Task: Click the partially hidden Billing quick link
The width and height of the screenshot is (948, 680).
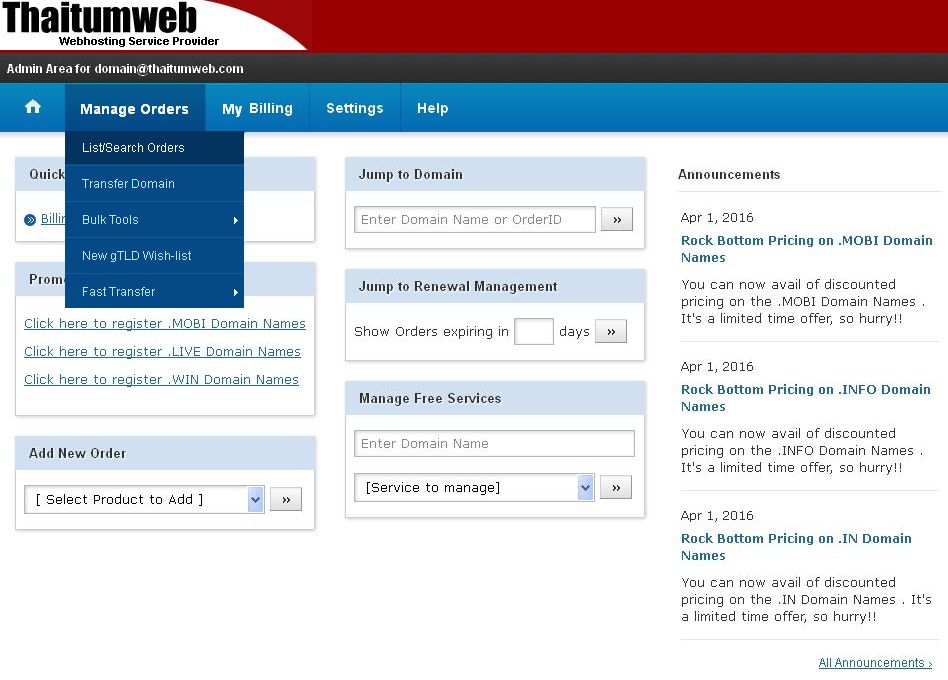Action: click(x=53, y=219)
